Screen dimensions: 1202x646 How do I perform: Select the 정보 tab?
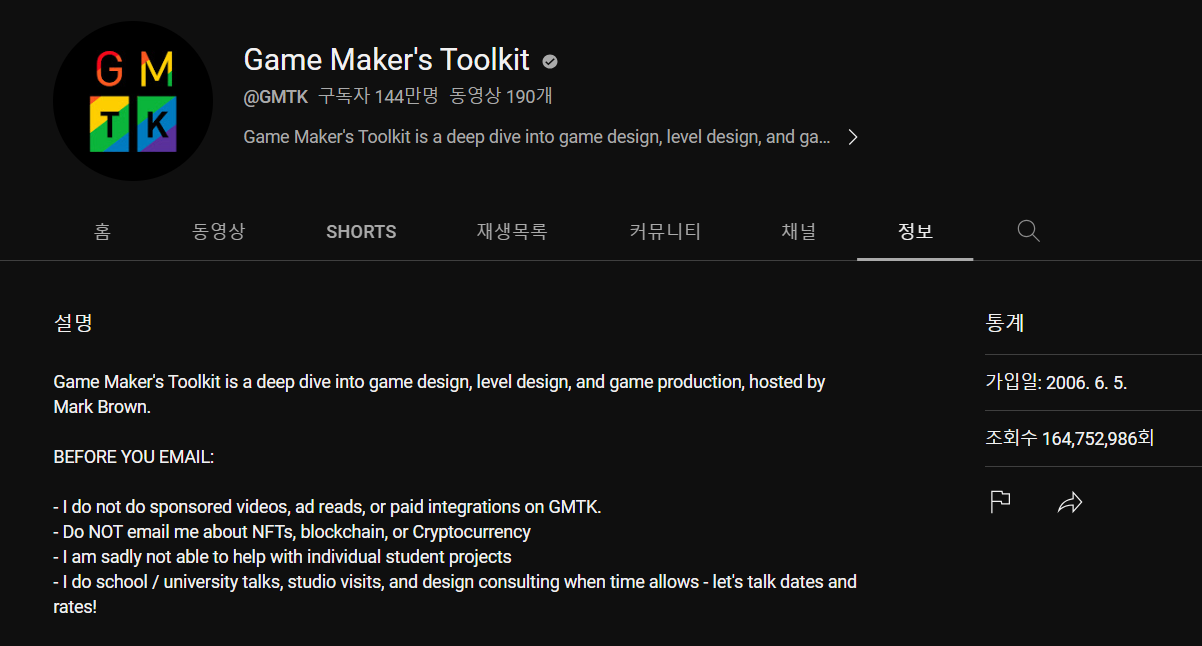point(915,231)
